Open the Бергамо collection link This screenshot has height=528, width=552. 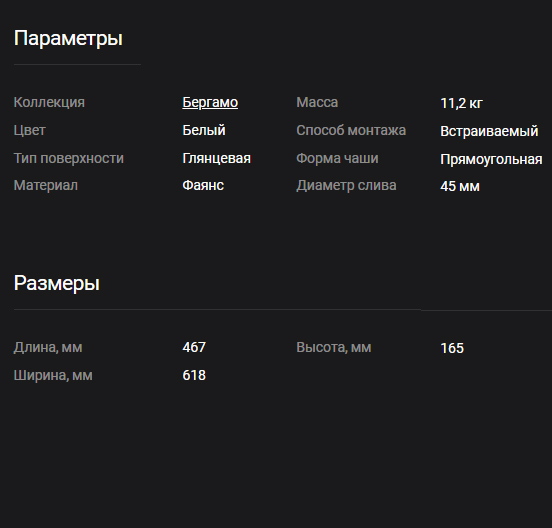pos(210,102)
